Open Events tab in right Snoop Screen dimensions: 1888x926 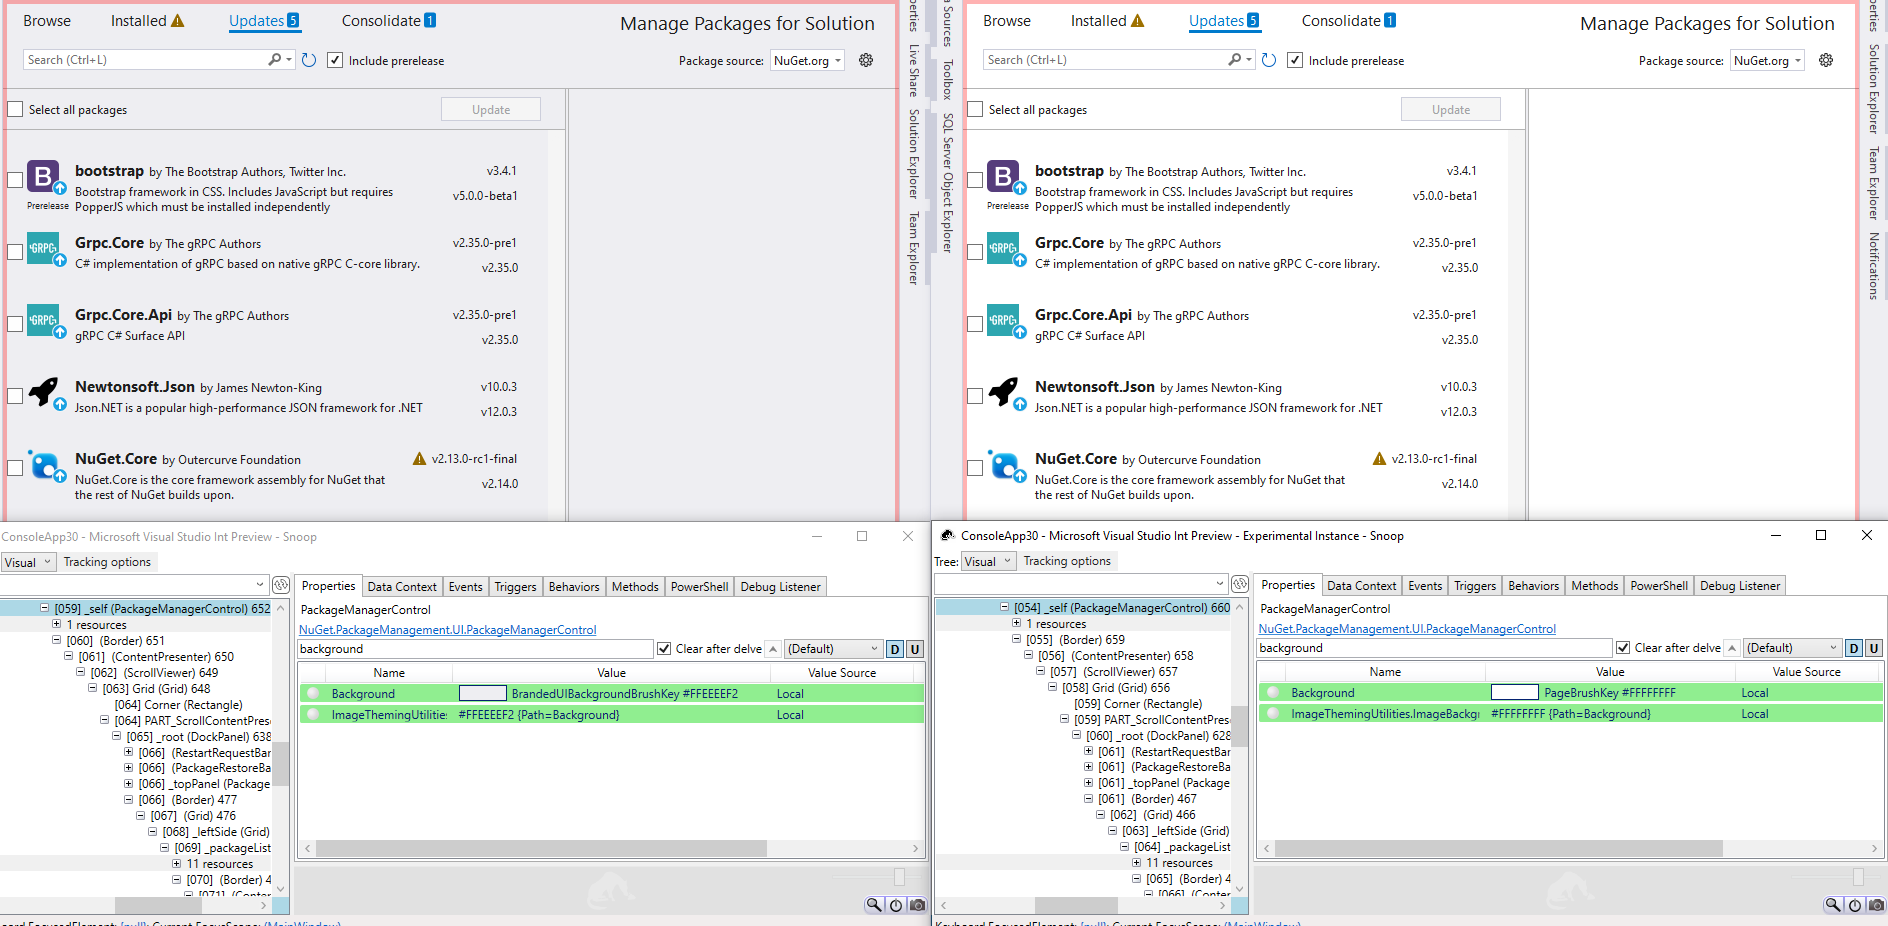(1425, 586)
